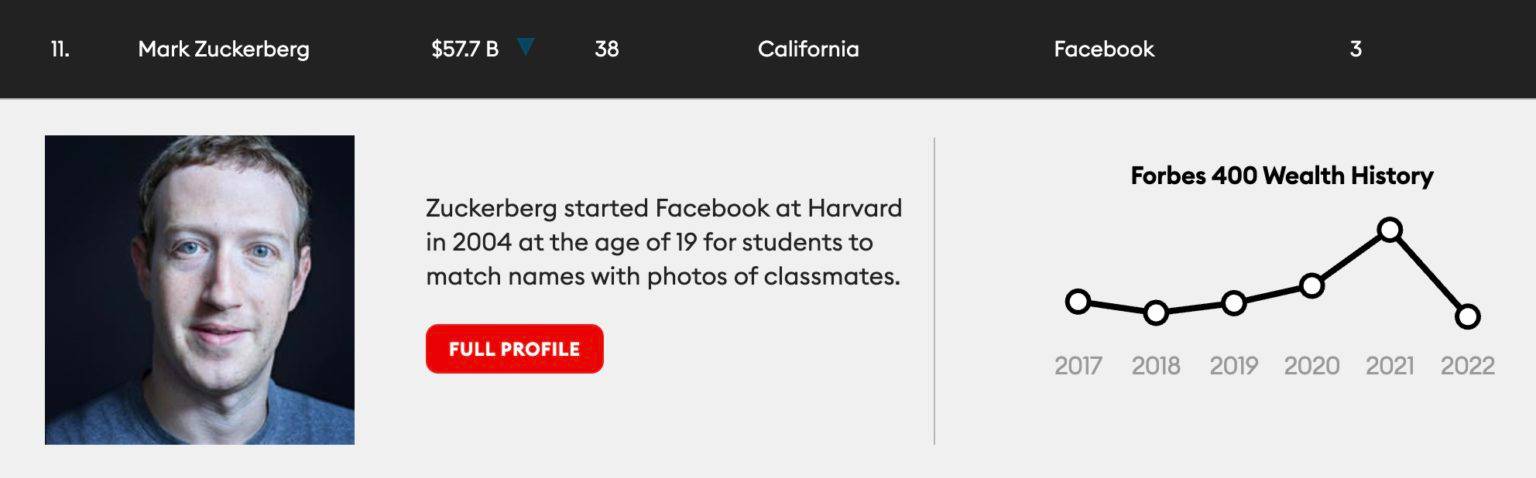This screenshot has height=478, width=1536.
Task: Select the 2021 peak point on the wealth chart
Action: click(x=1389, y=230)
